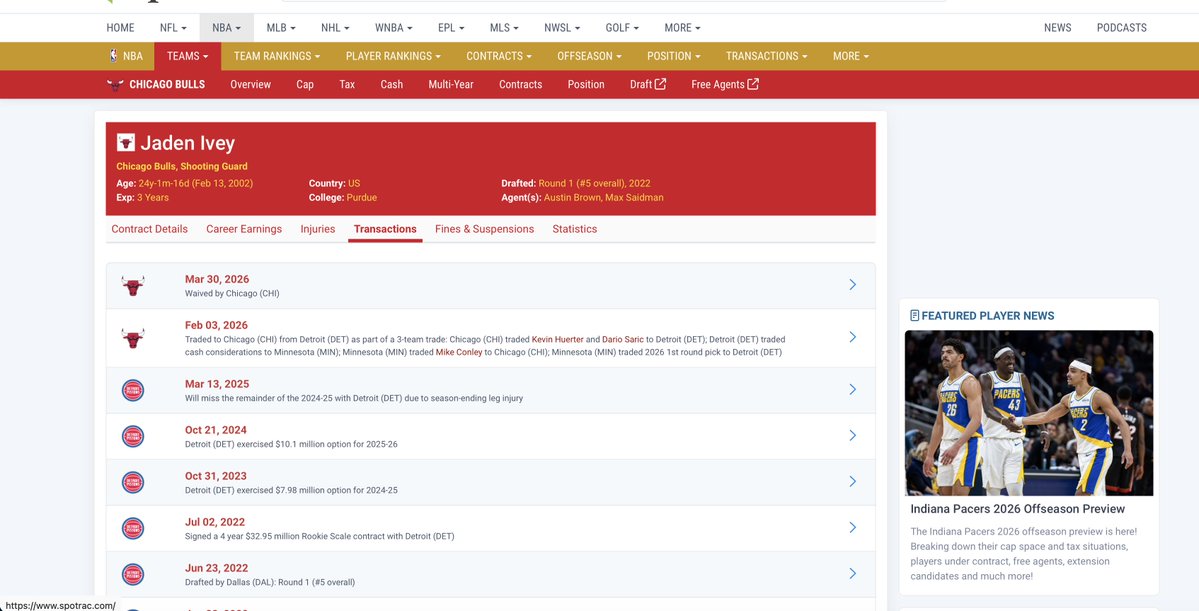Open the NEWS section
The image size is (1199, 611).
[1058, 28]
